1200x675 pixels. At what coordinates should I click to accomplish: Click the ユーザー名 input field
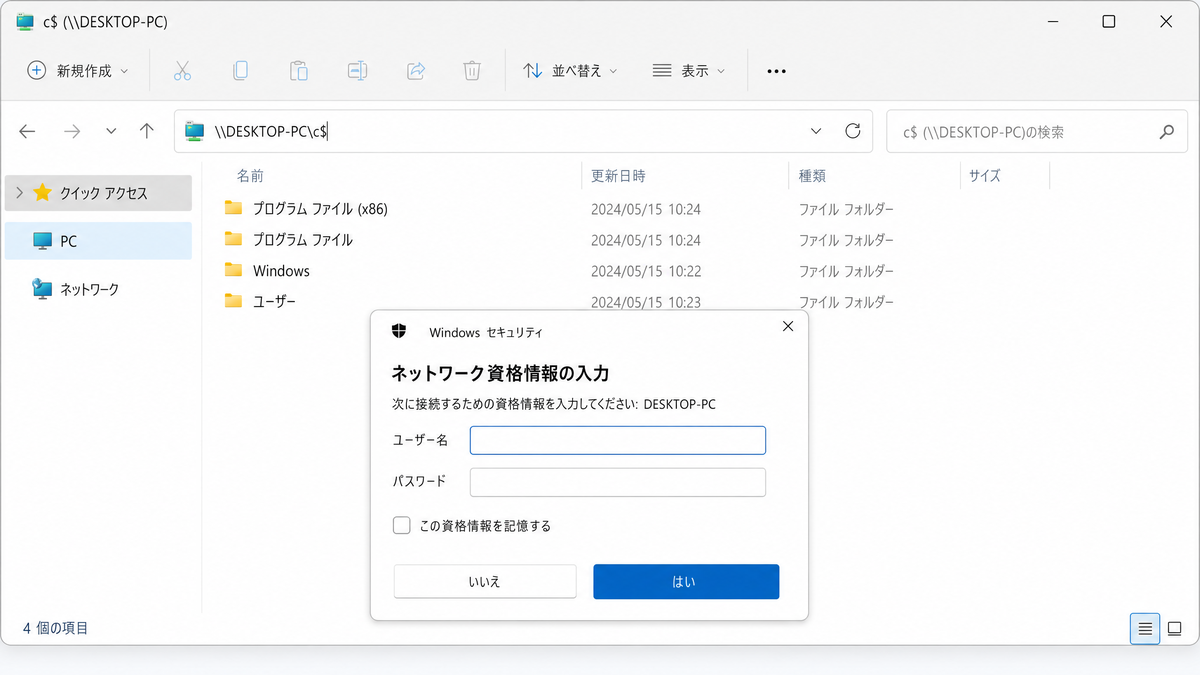point(618,440)
